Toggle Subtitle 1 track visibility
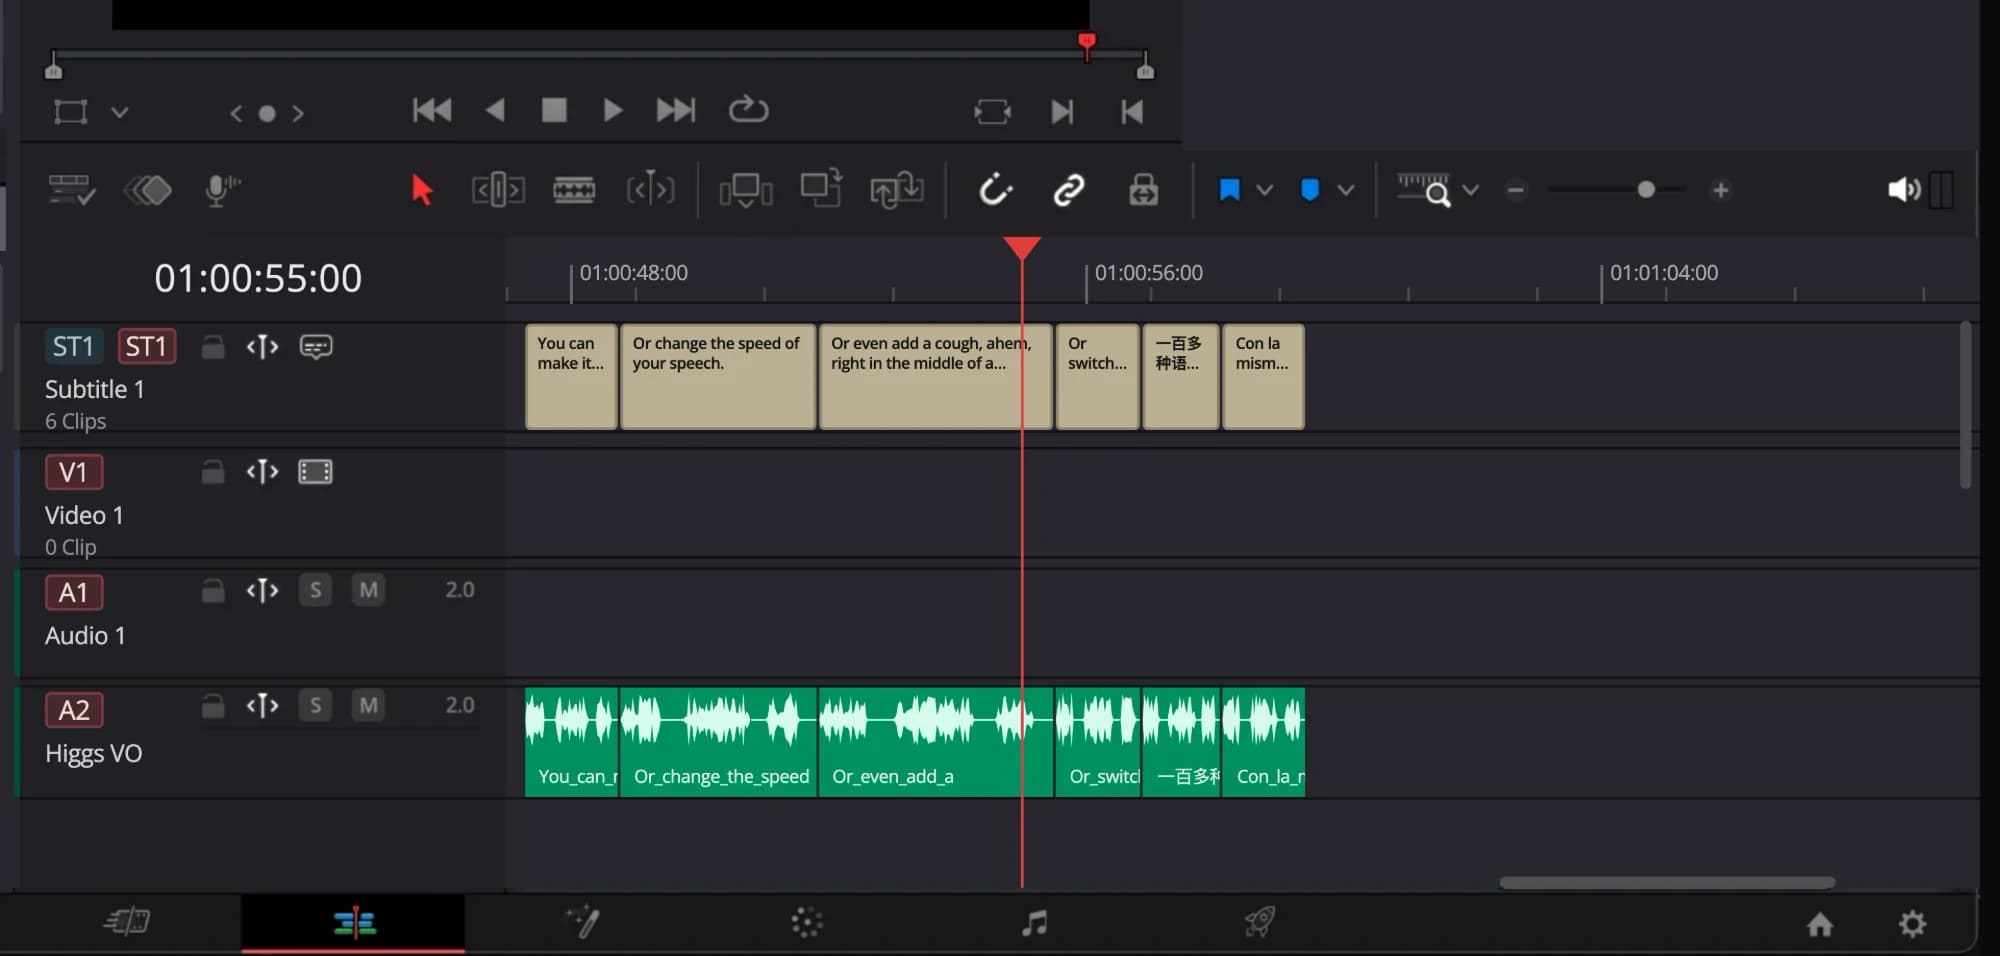 coord(316,347)
